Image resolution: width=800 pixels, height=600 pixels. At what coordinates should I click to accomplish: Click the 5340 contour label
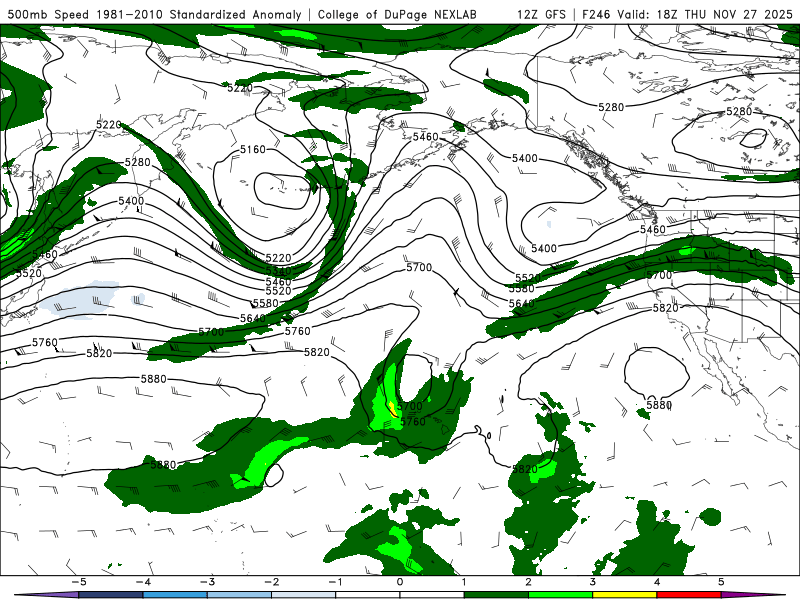point(279,270)
